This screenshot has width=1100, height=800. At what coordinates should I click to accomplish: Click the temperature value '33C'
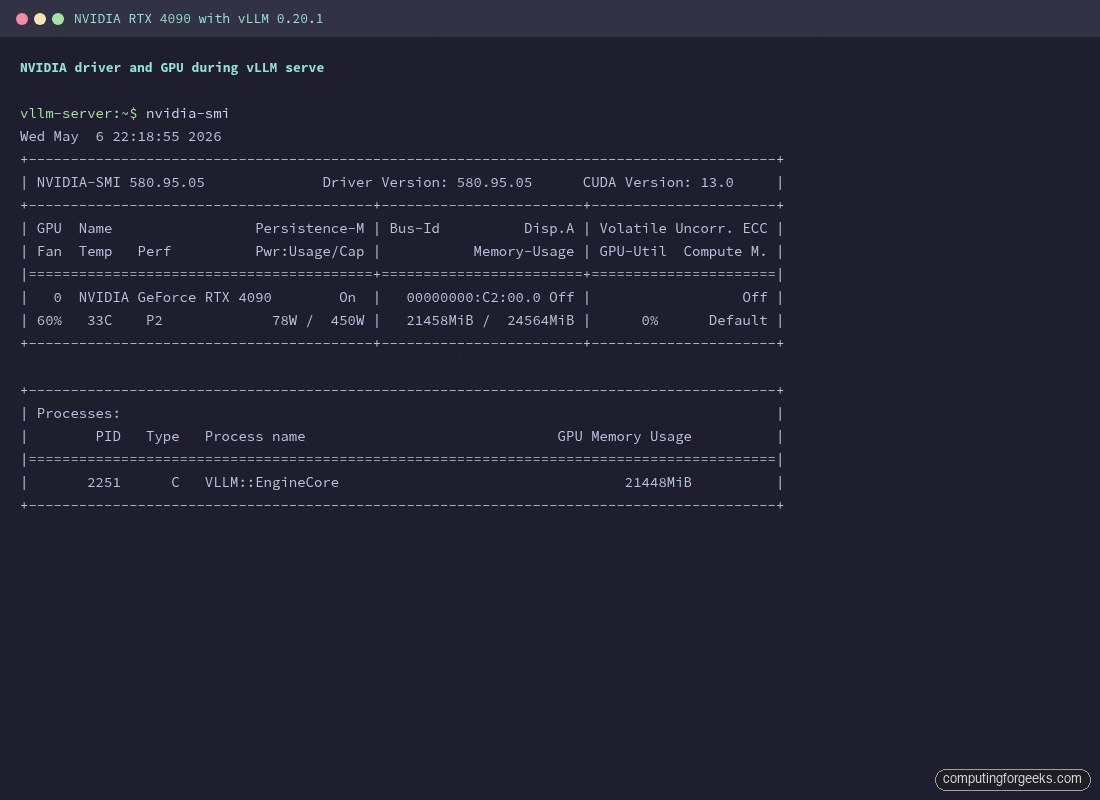[100, 321]
